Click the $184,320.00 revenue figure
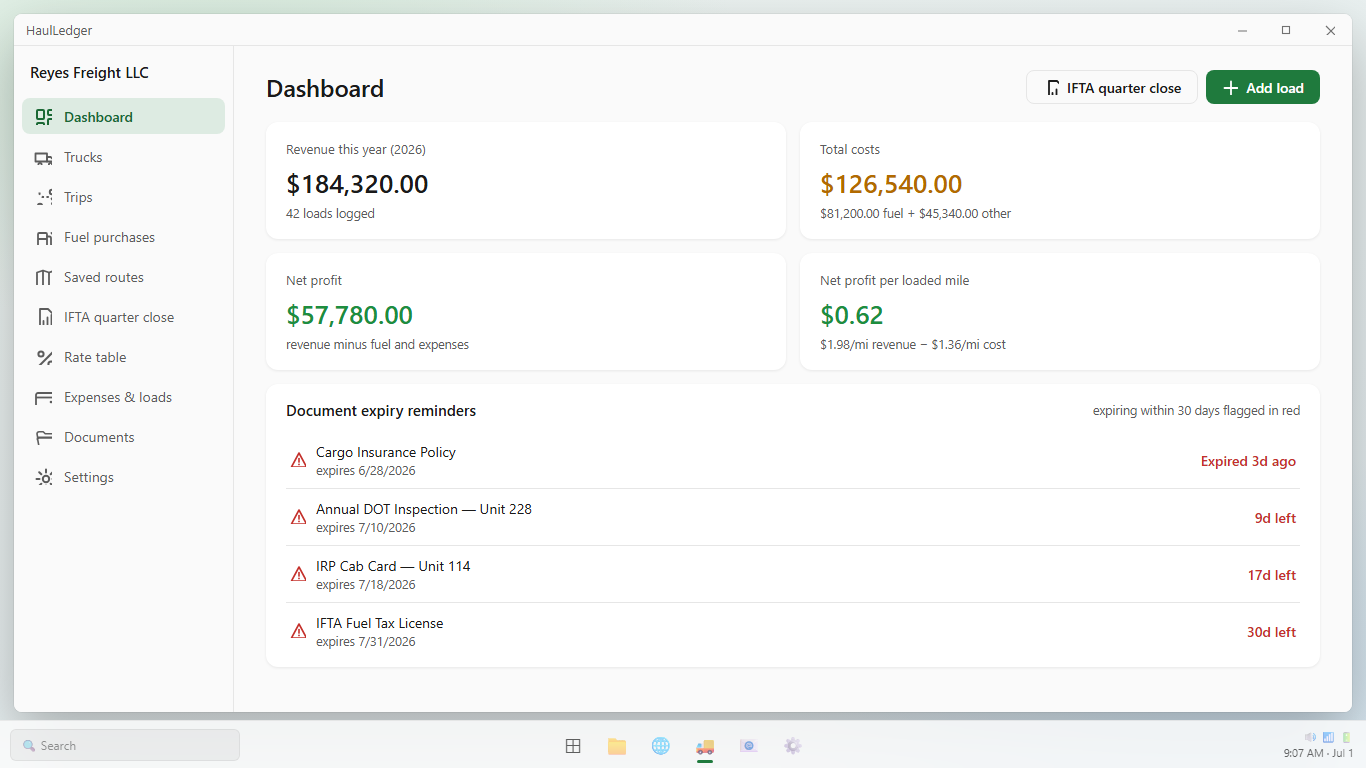1366x768 pixels. (x=357, y=184)
